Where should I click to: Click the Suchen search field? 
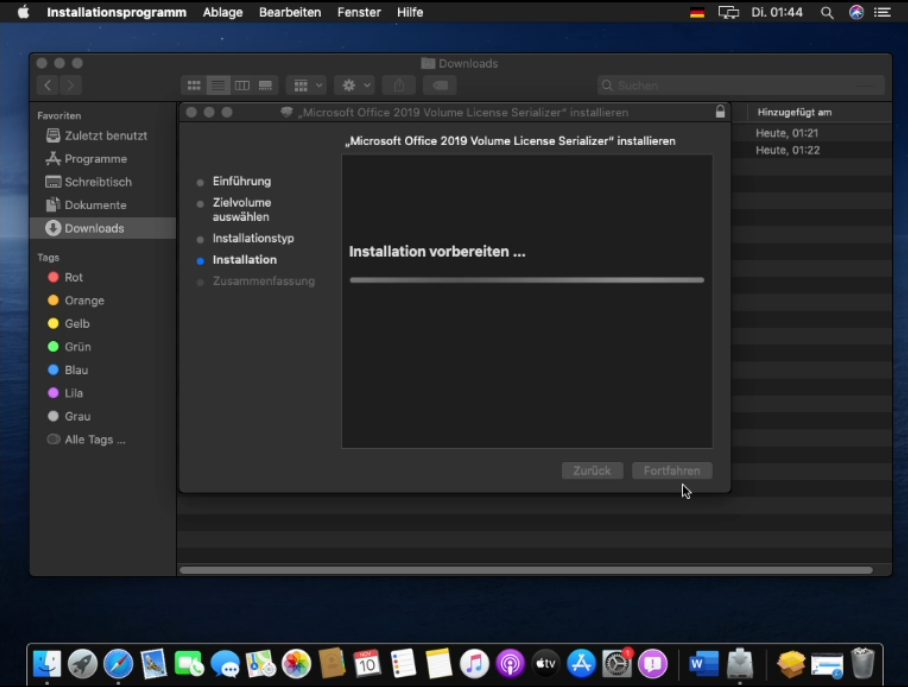point(740,86)
